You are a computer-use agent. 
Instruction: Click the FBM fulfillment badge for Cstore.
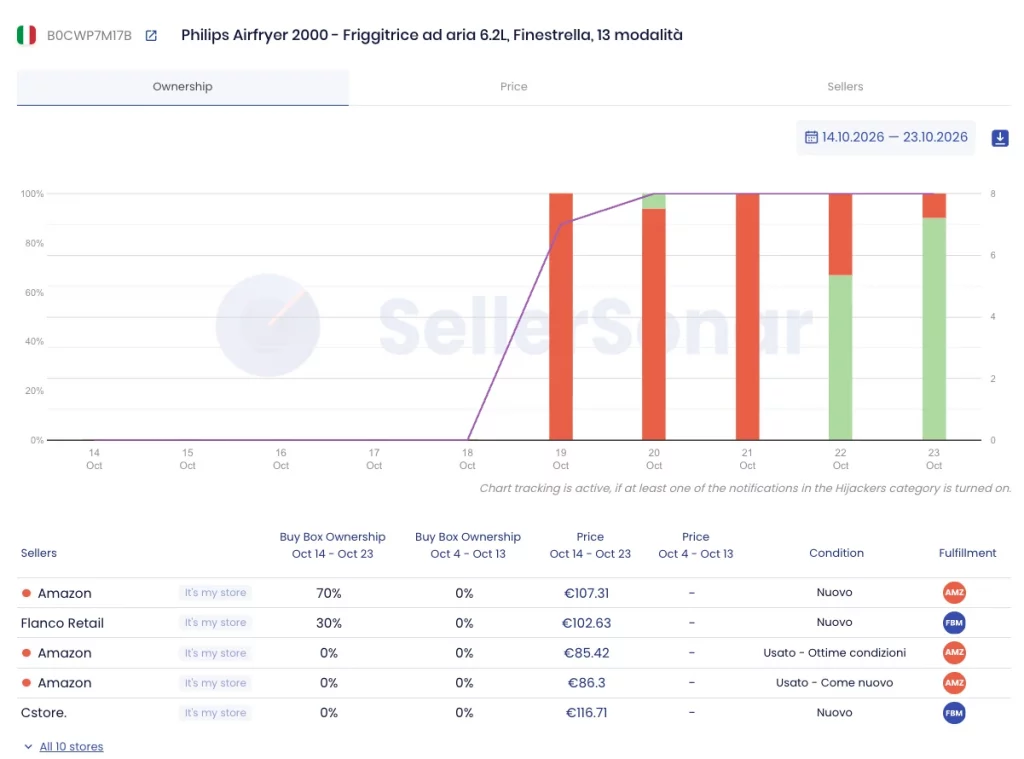click(x=954, y=713)
